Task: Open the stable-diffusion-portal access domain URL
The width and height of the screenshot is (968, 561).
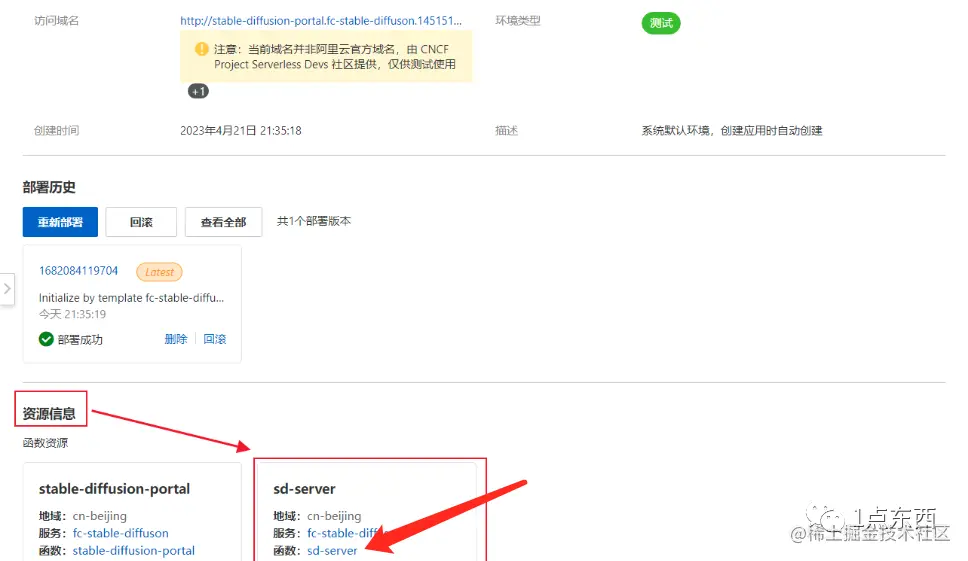Action: pos(320,20)
